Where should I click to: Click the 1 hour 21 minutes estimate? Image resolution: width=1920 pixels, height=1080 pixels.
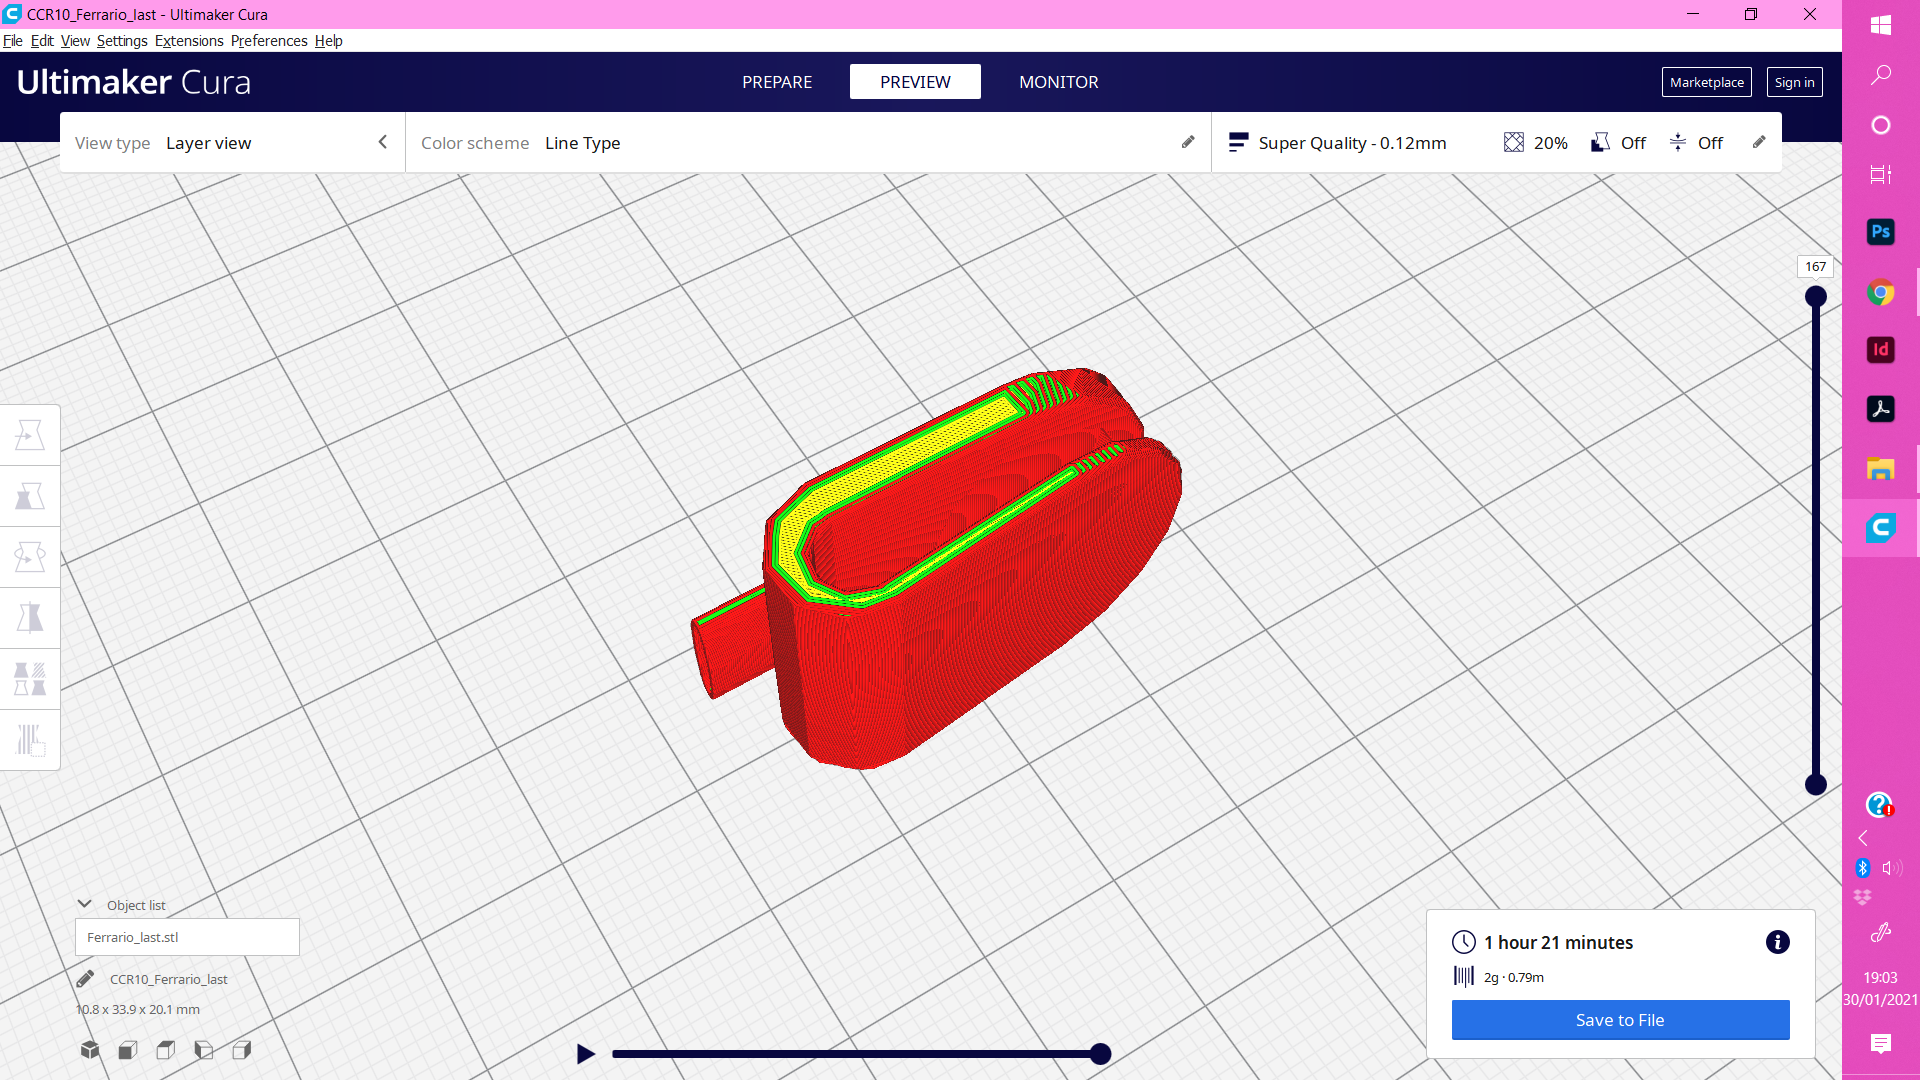click(1558, 942)
